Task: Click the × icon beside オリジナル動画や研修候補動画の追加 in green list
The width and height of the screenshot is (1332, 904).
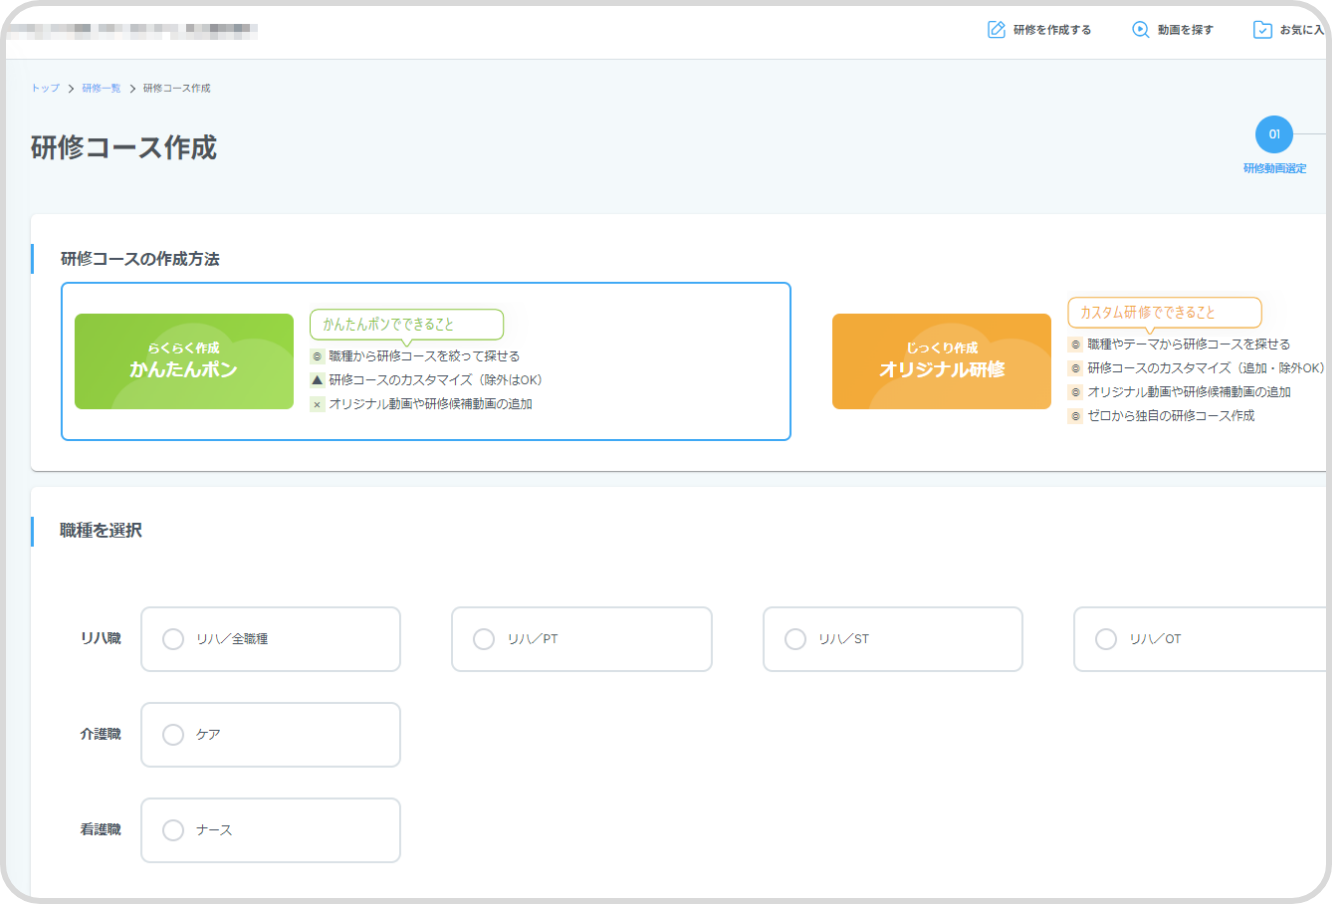Action: (x=317, y=404)
